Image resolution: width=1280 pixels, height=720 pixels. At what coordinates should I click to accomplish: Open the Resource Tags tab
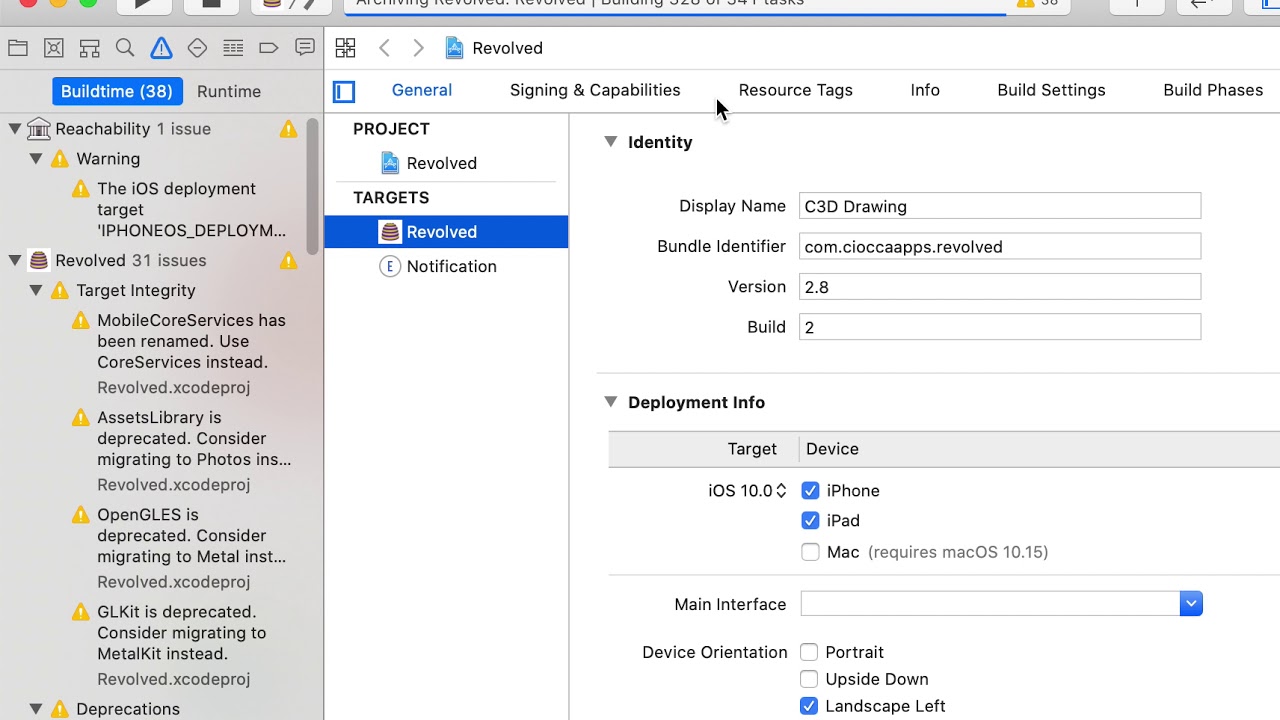tap(796, 90)
